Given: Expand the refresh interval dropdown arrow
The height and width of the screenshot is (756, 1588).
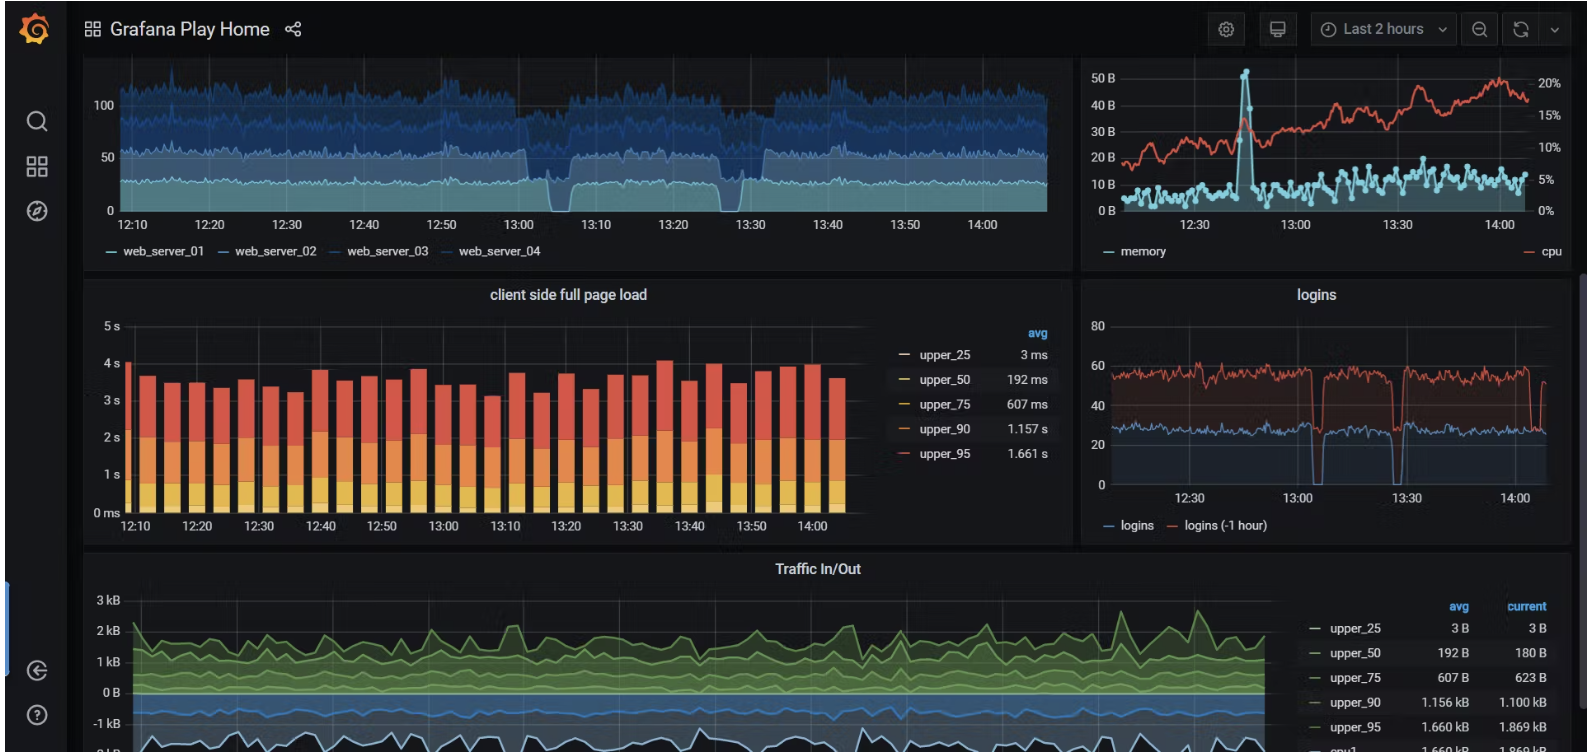Looking at the screenshot, I should click(x=1555, y=29).
